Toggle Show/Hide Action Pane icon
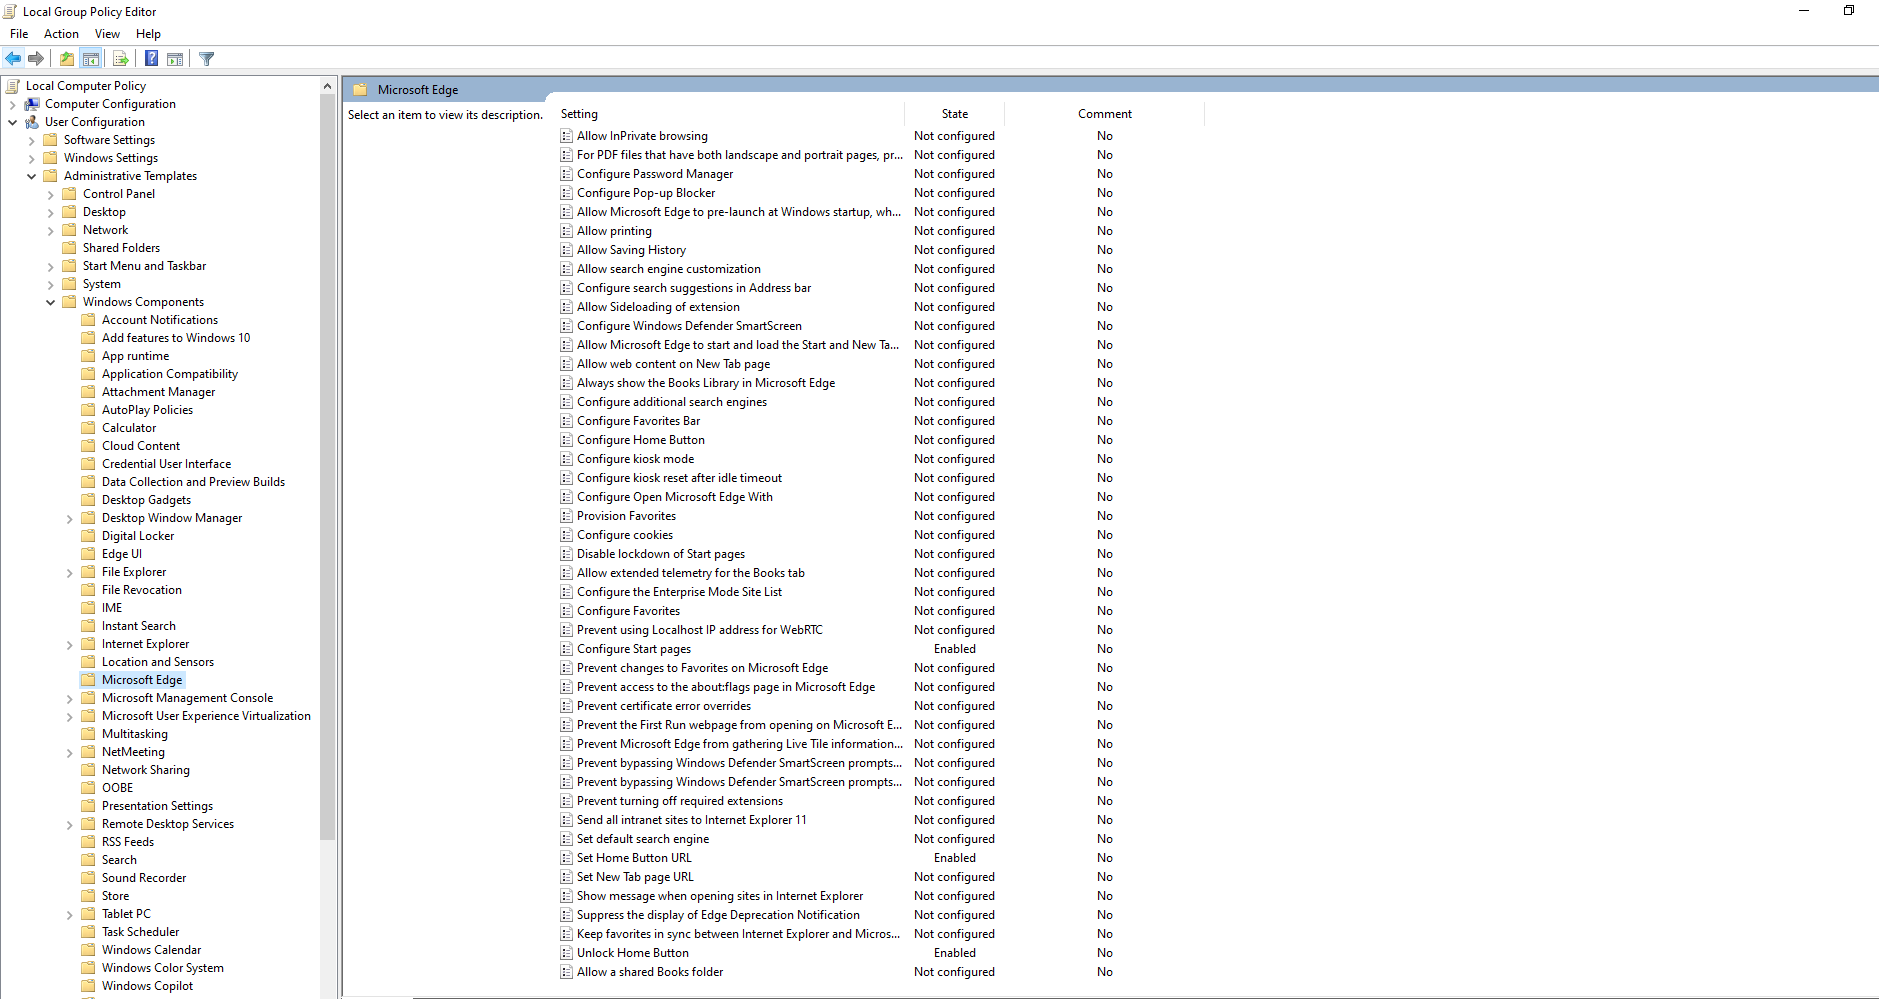 point(175,59)
